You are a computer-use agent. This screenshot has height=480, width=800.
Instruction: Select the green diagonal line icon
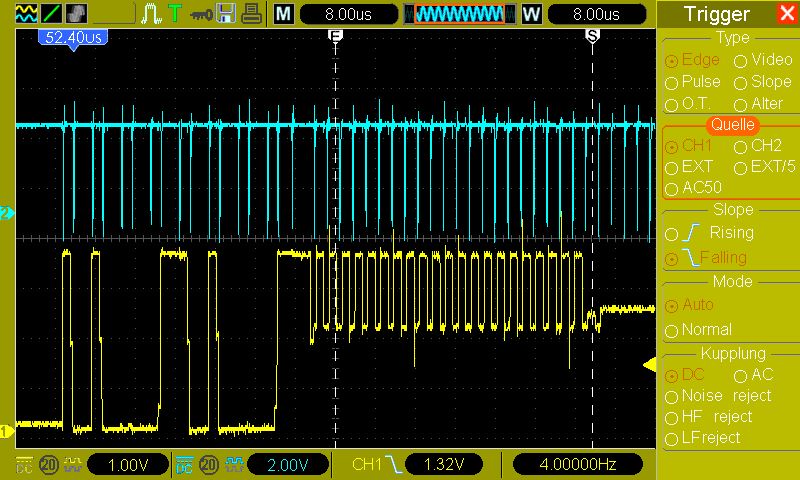(52, 14)
